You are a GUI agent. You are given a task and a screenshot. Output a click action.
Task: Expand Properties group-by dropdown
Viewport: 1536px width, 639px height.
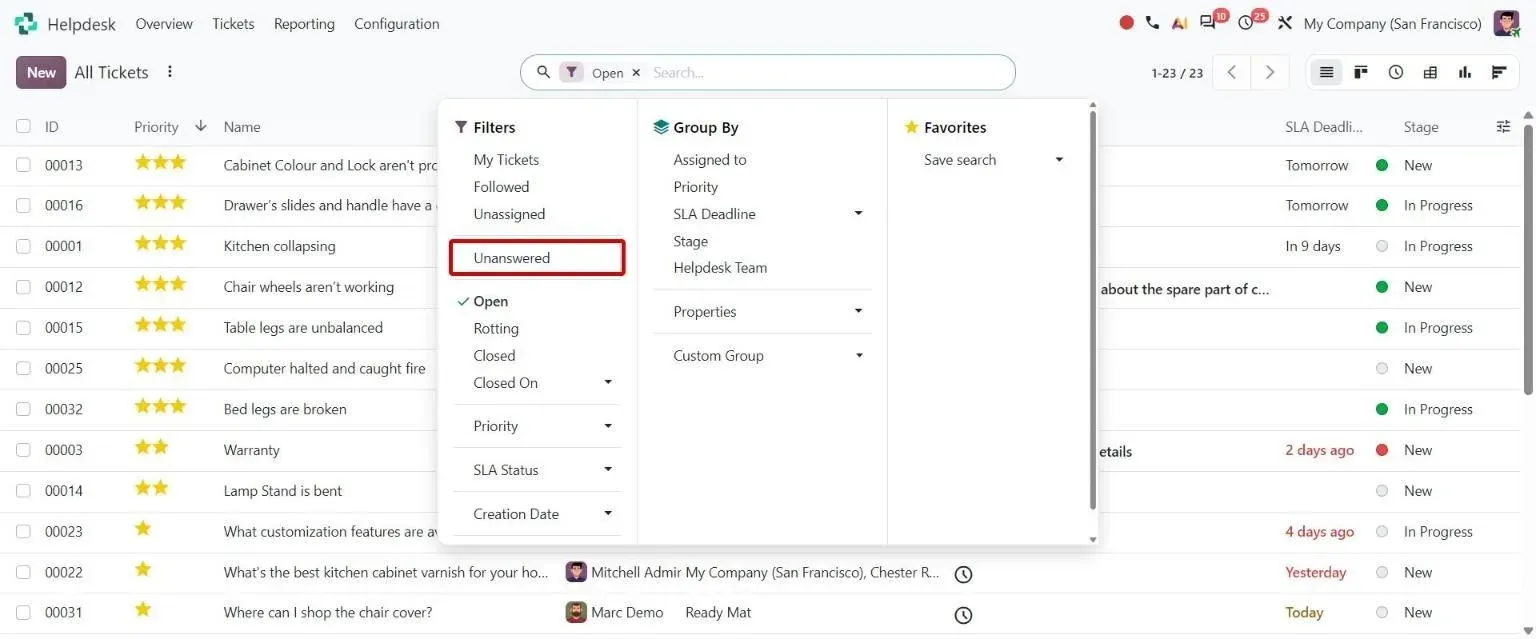858,311
